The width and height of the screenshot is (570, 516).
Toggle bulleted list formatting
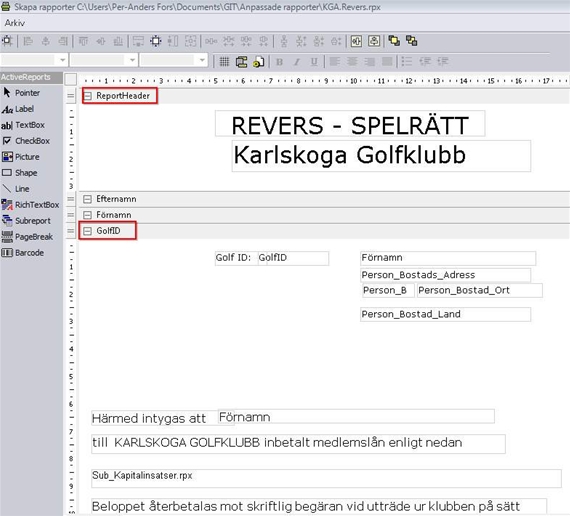[x=407, y=62]
